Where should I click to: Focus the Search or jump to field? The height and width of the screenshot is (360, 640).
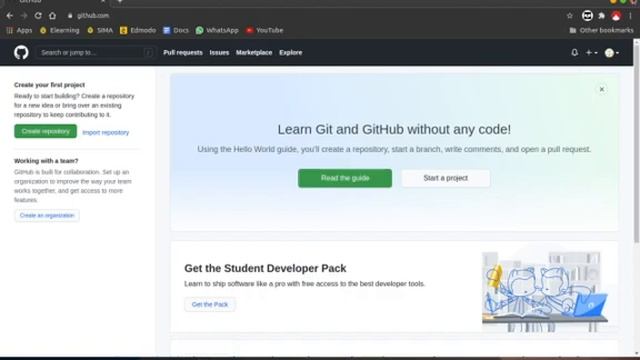pos(96,53)
